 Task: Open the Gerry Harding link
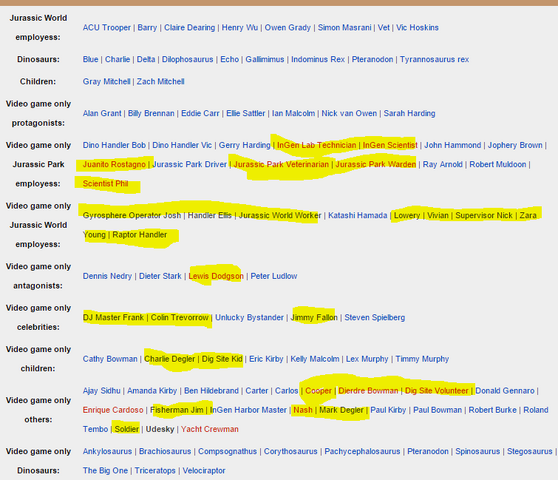click(x=244, y=145)
